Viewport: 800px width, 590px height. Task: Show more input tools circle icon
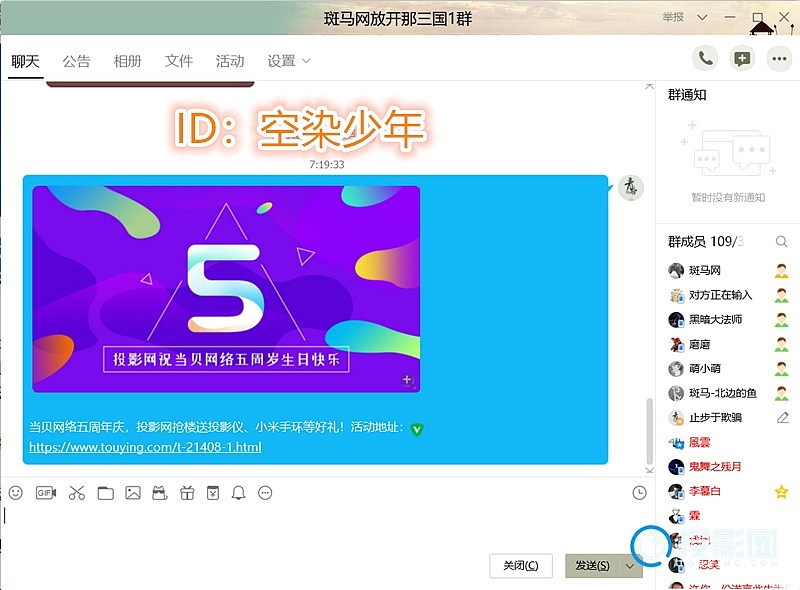[265, 493]
